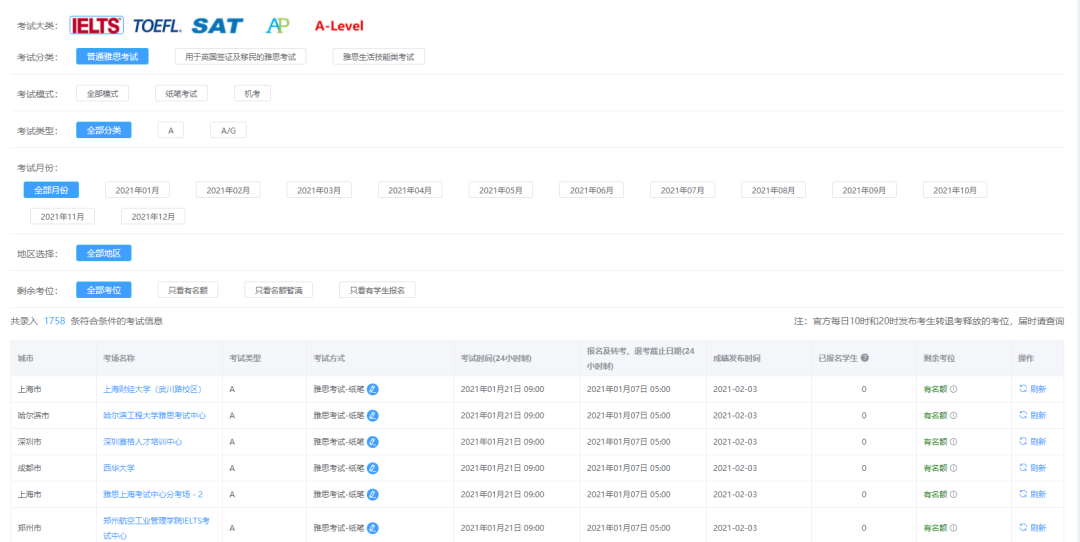Choose 全部模式 exam mode
The width and height of the screenshot is (1080, 542).
point(103,94)
